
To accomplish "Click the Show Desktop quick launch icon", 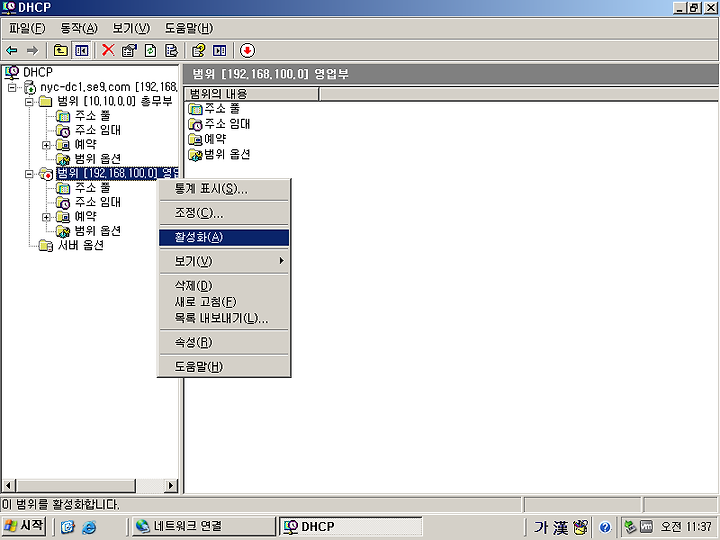I will pyautogui.click(x=68, y=527).
